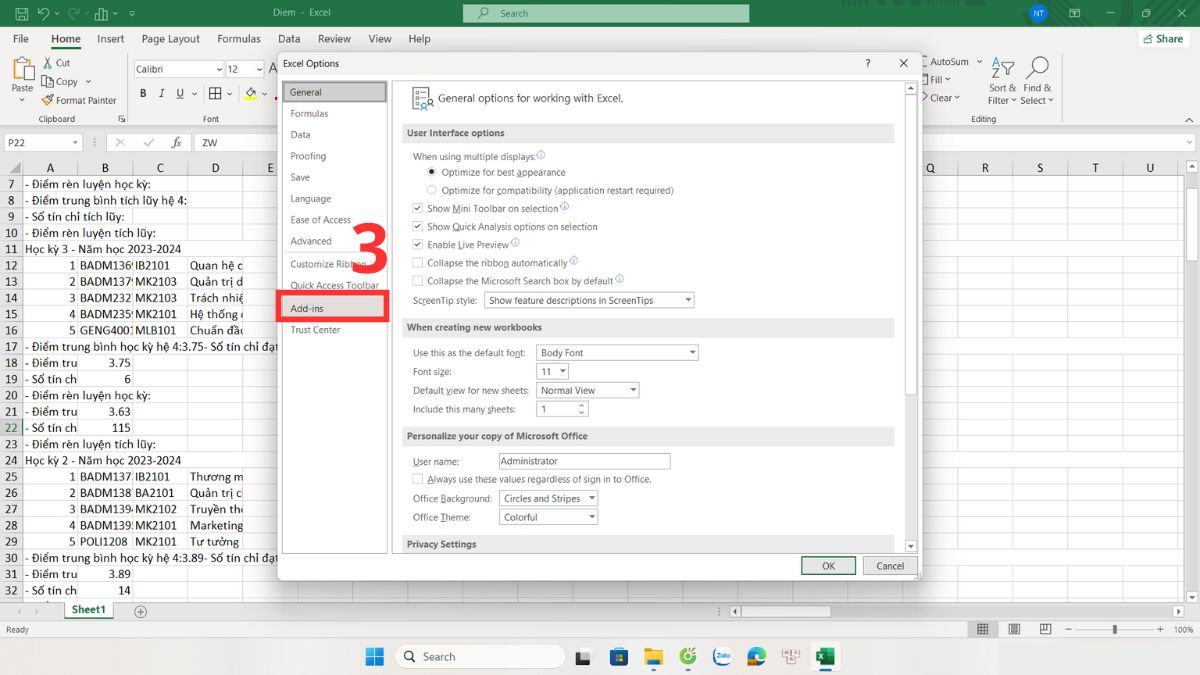
Task: Click the Paste clipboard icon
Action: click(22, 69)
